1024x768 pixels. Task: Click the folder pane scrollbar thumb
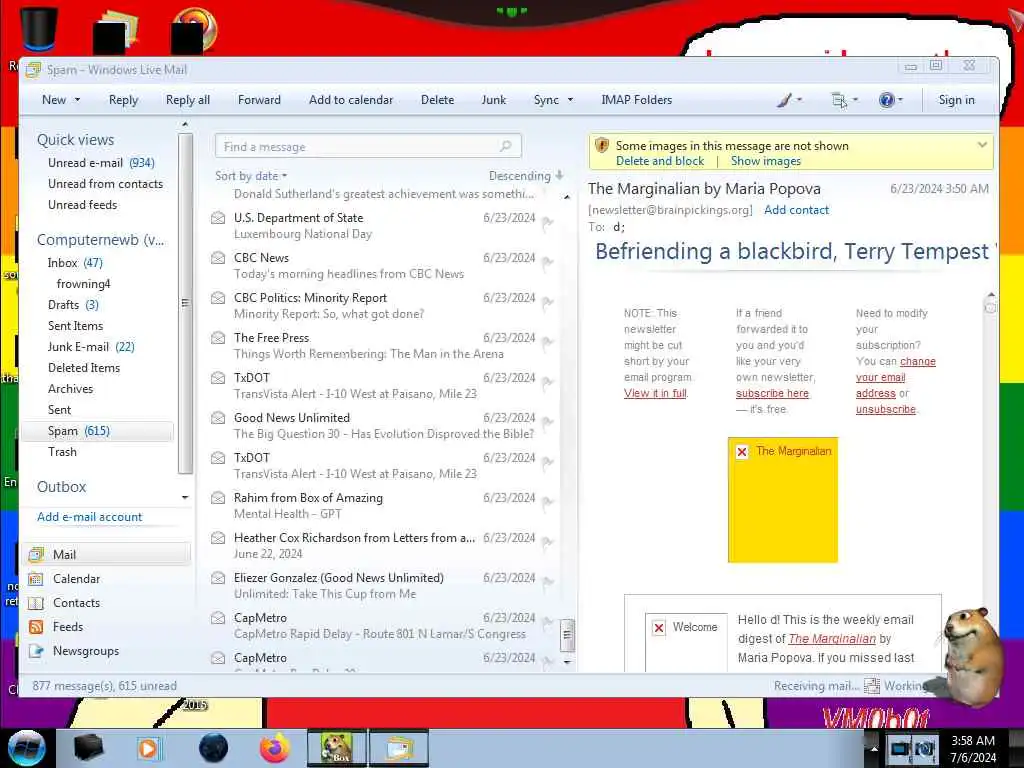pyautogui.click(x=185, y=303)
